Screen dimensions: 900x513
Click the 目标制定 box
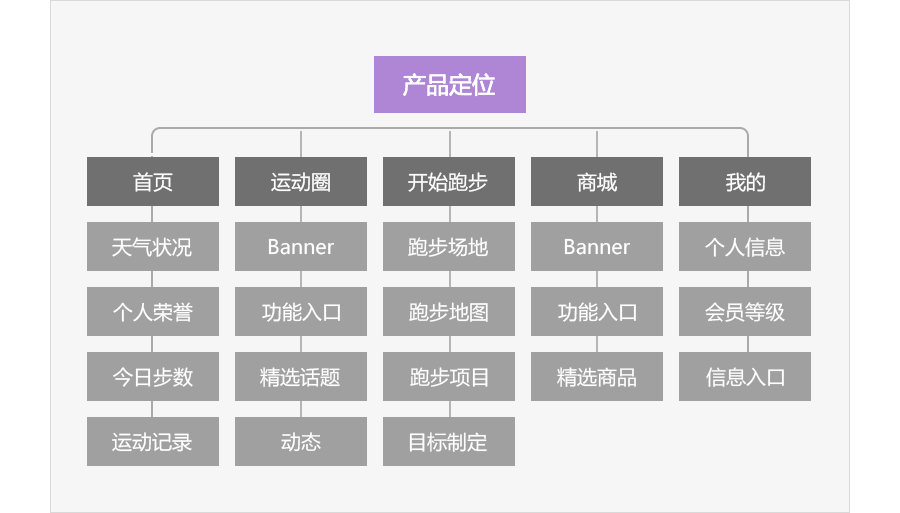coord(449,441)
